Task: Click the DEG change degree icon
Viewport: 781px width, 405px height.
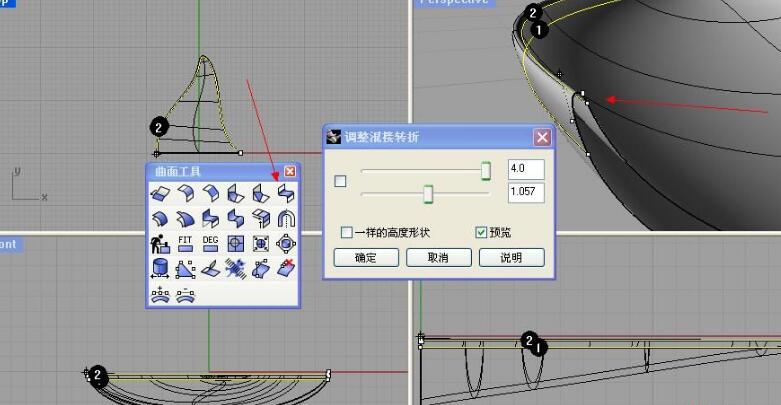Action: (x=210, y=243)
